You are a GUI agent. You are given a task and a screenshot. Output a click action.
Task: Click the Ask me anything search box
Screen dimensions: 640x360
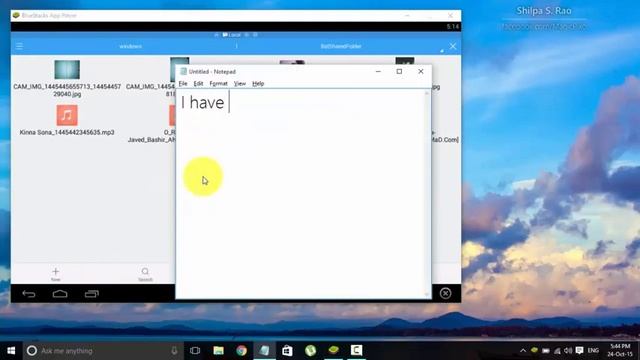click(103, 351)
